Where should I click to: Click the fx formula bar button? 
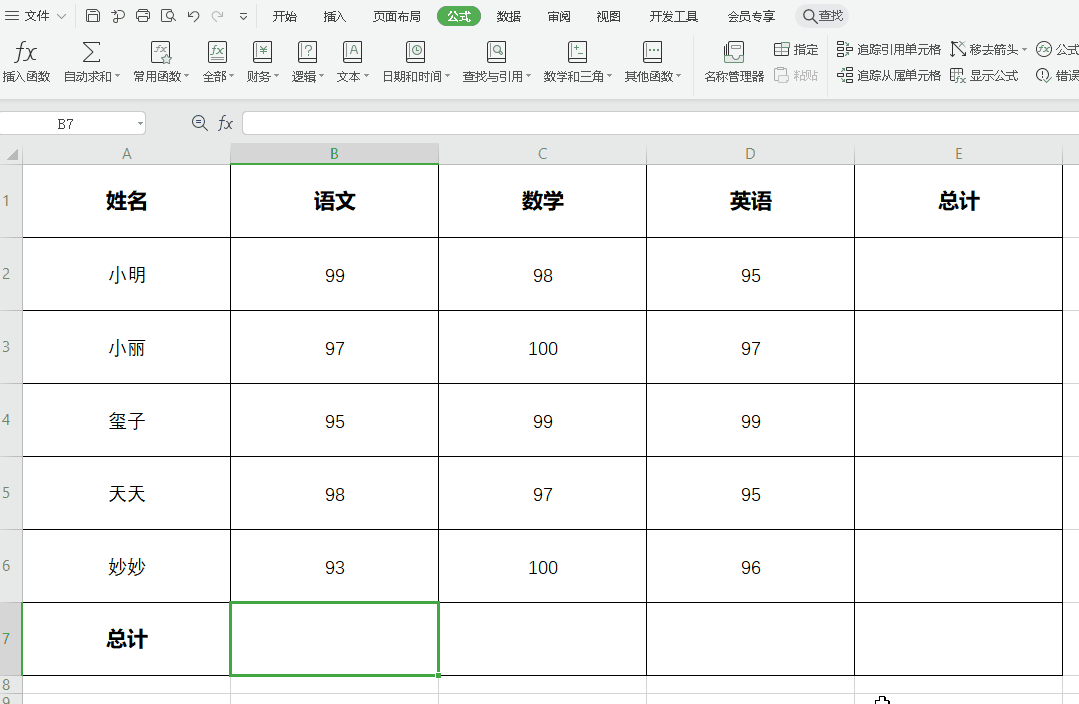[225, 122]
